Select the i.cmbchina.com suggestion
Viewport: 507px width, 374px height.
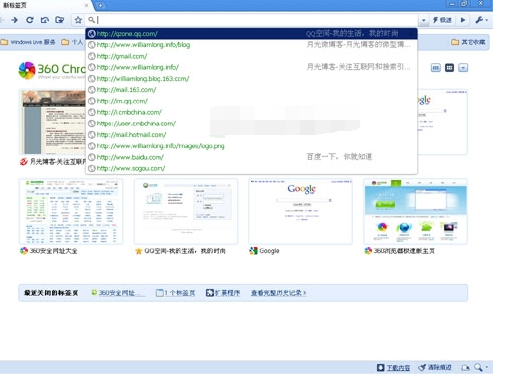[x=251, y=112]
